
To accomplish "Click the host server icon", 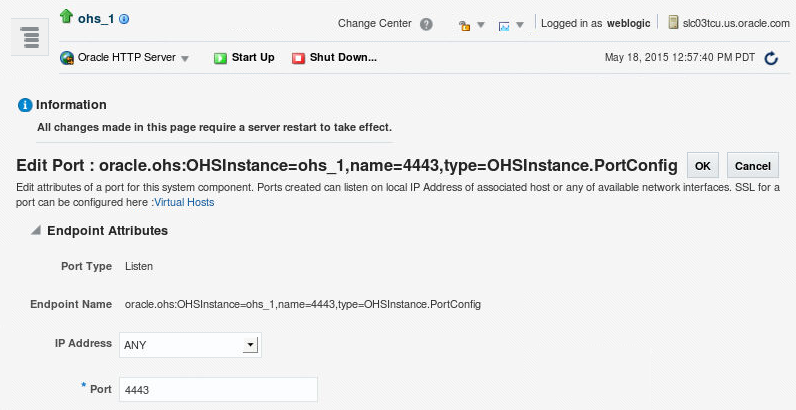I will pyautogui.click(x=673, y=22).
